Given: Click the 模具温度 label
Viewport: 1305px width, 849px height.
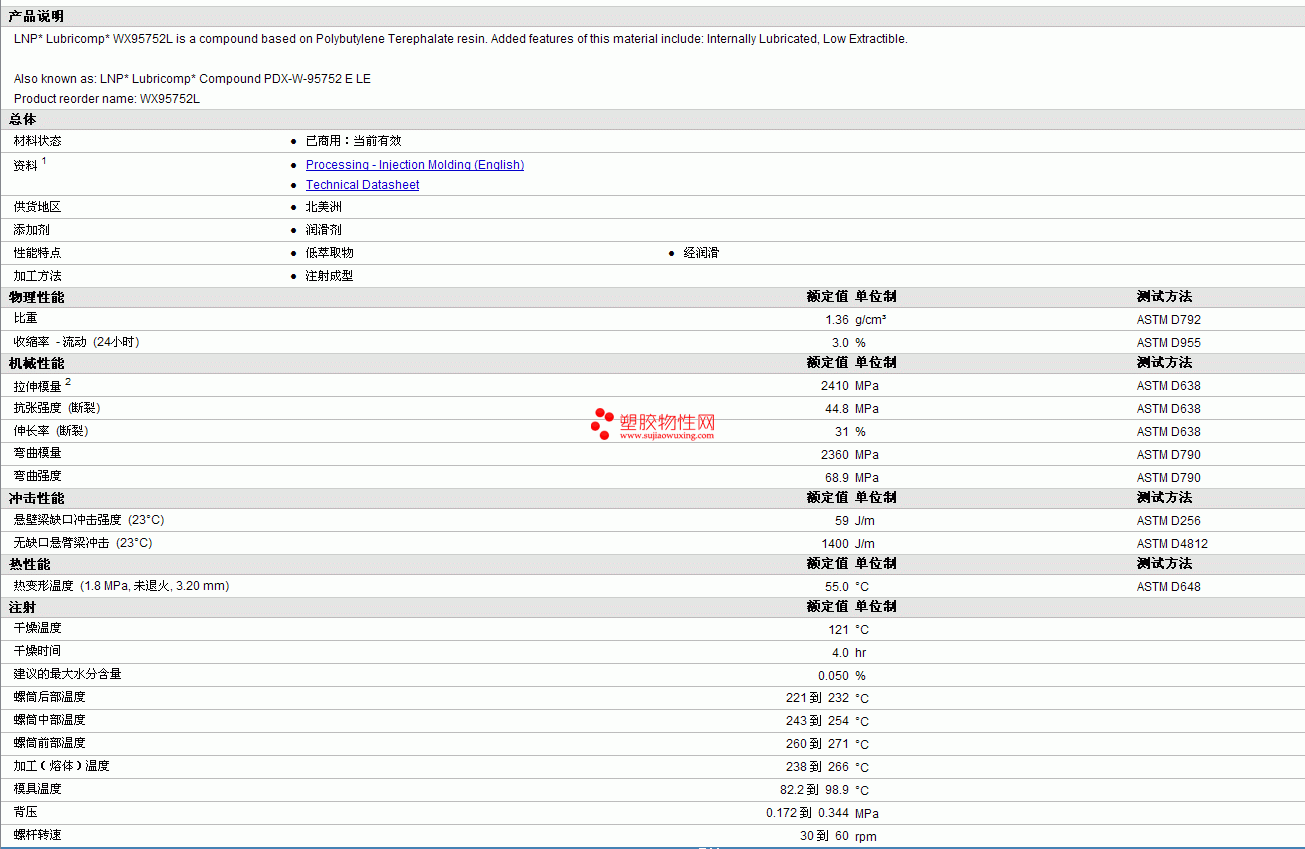Looking at the screenshot, I should [37, 789].
